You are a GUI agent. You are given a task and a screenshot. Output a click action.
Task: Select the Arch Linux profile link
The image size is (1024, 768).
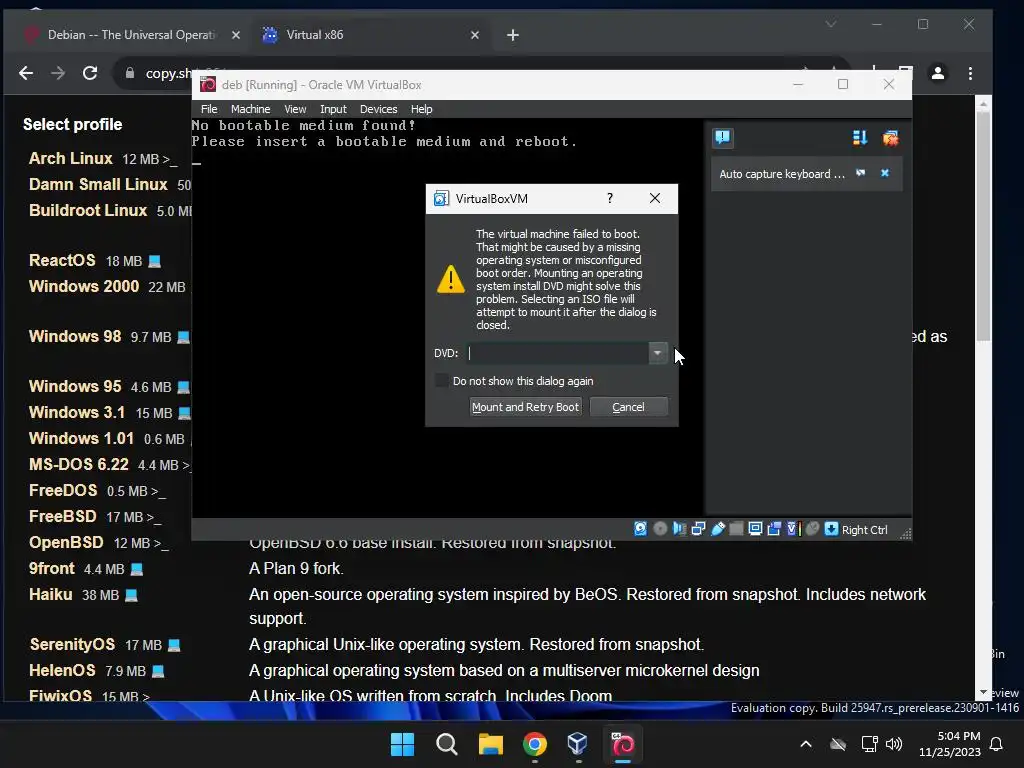71,159
